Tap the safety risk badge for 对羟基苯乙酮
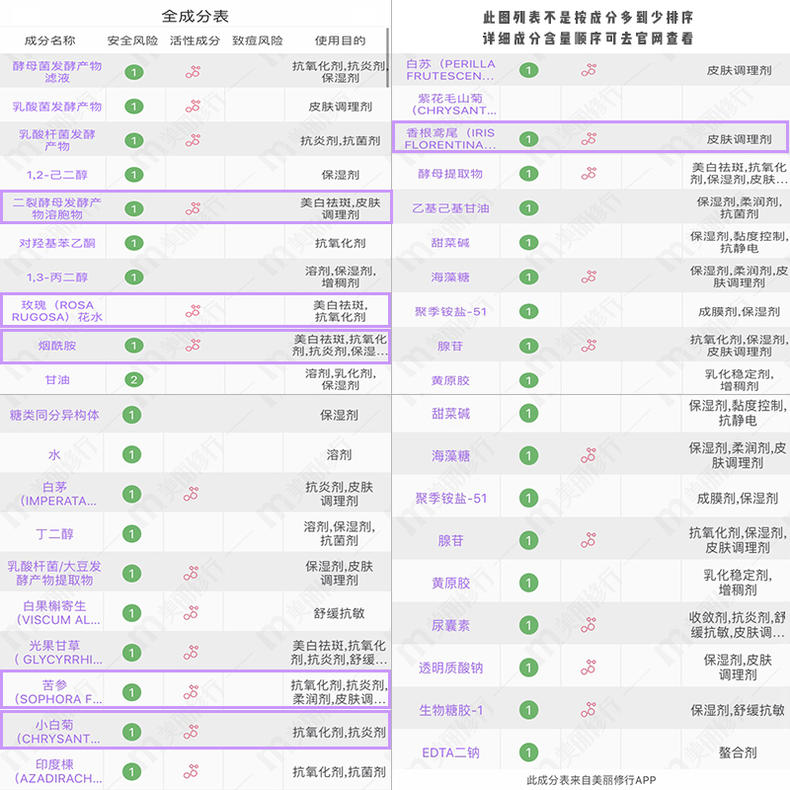Image resolution: width=790 pixels, height=790 pixels. pyautogui.click(x=134, y=243)
